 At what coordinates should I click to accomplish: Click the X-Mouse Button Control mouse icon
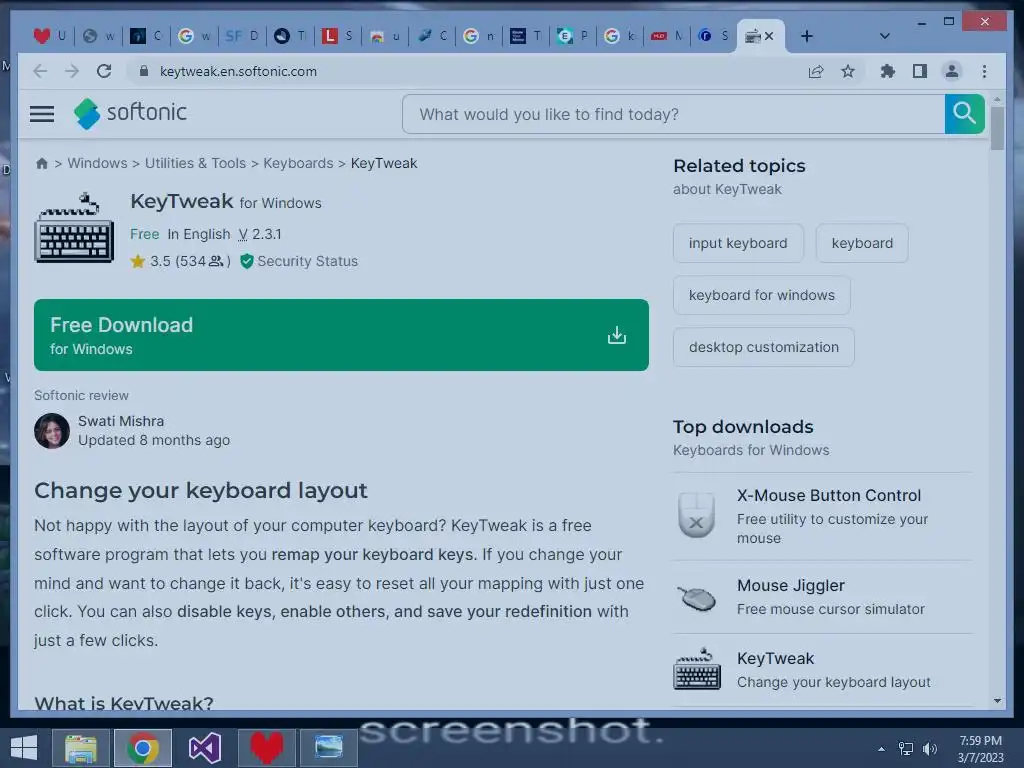pyautogui.click(x=696, y=515)
